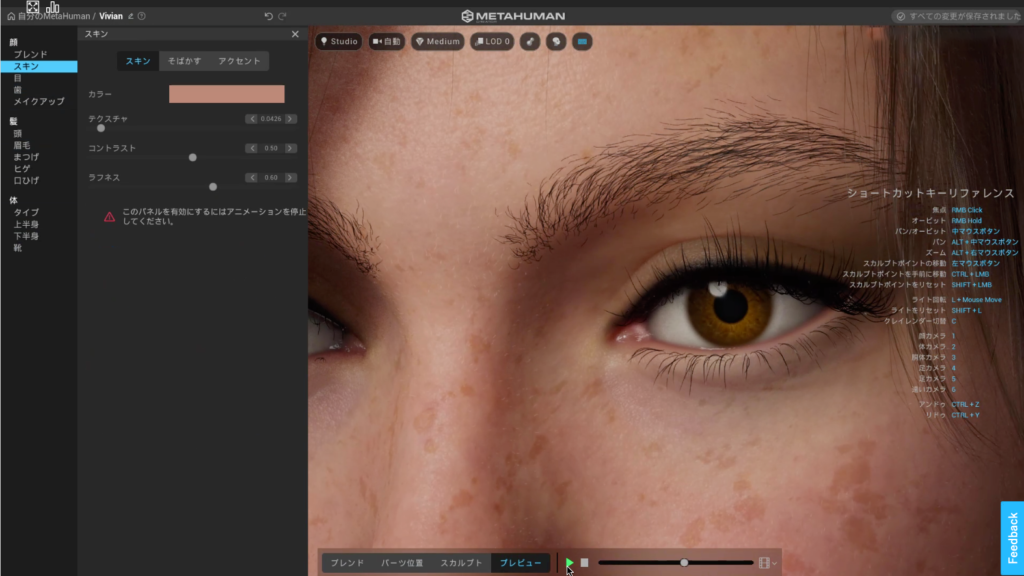Toggle the fullscreen frame icon at top left

(33, 7)
